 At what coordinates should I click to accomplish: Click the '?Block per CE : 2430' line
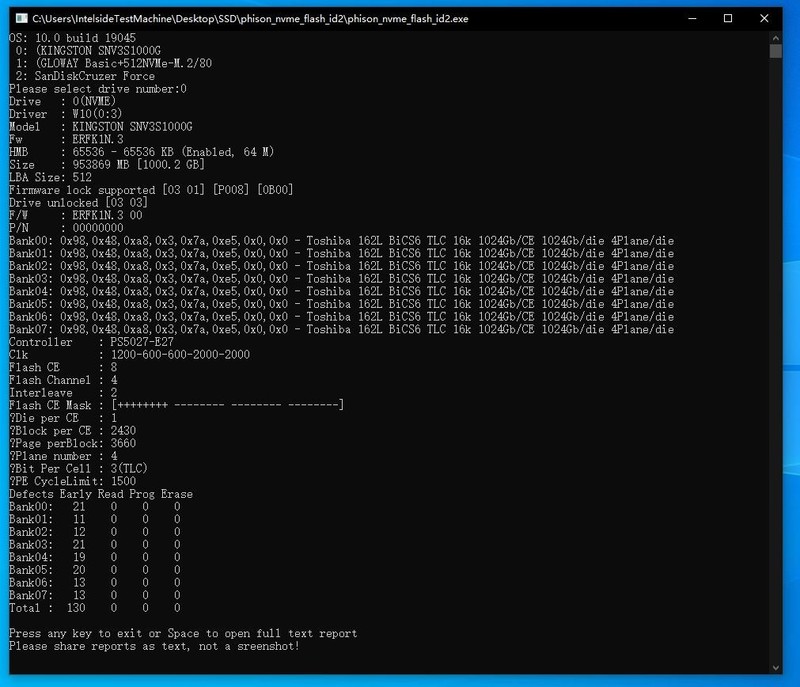72,430
